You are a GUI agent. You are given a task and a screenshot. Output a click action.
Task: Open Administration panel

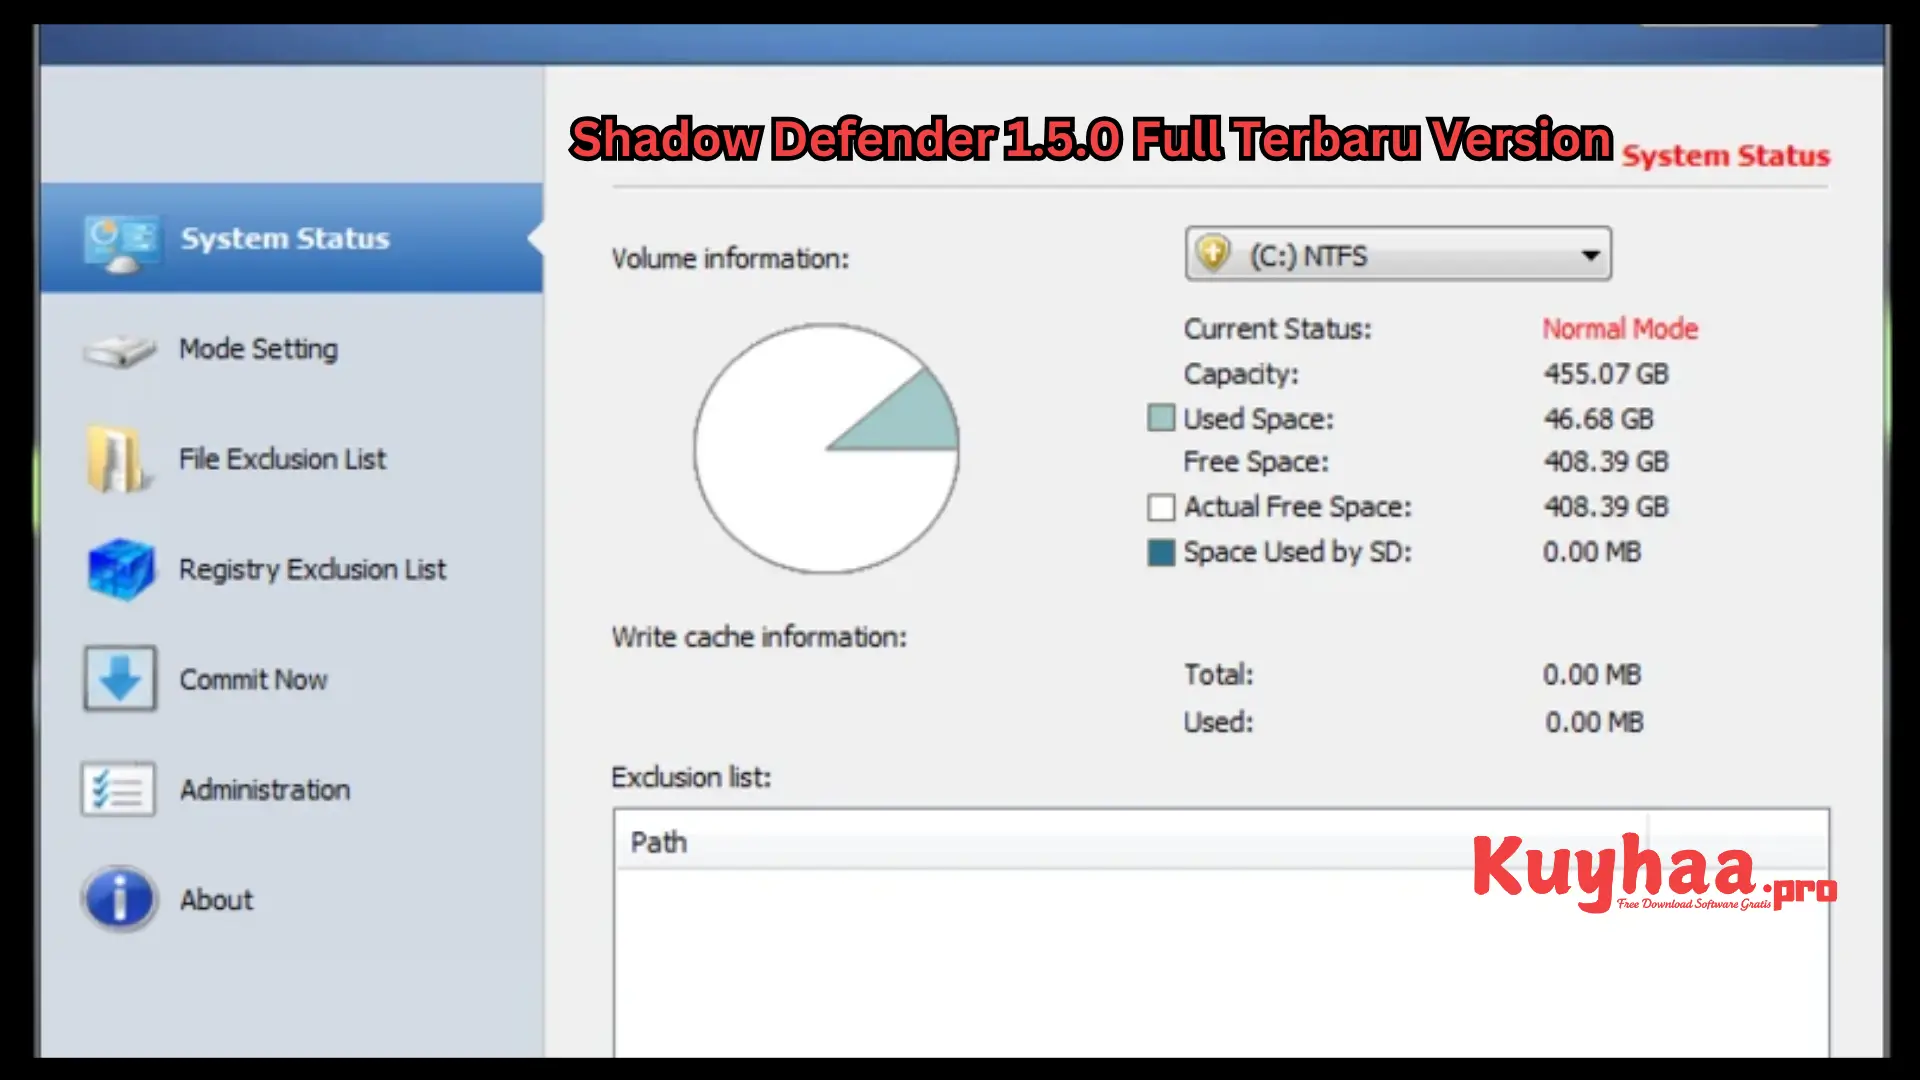click(x=264, y=789)
